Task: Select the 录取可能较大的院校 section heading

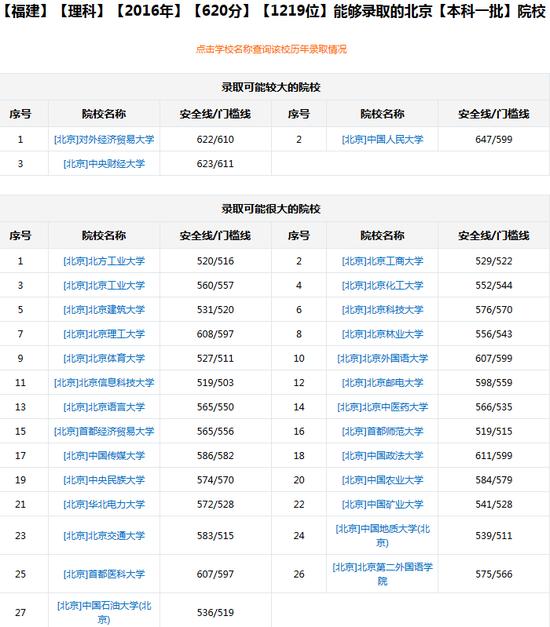Action: (x=271, y=87)
